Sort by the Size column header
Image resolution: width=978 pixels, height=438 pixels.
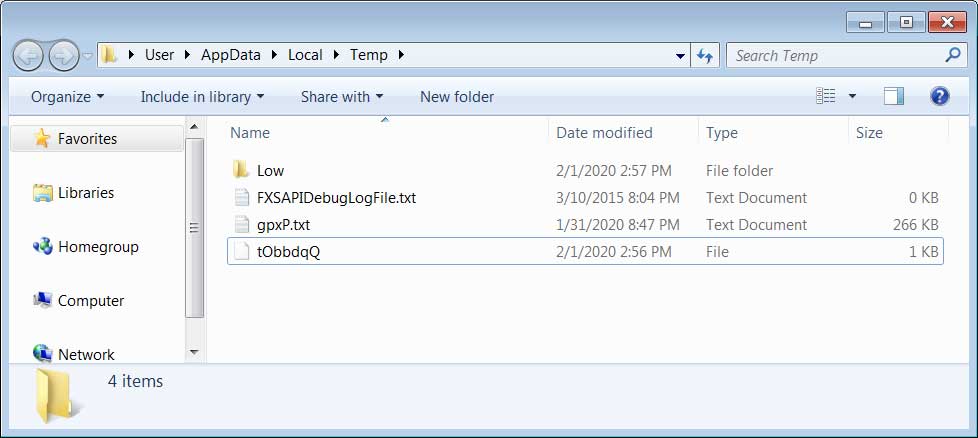click(x=869, y=133)
